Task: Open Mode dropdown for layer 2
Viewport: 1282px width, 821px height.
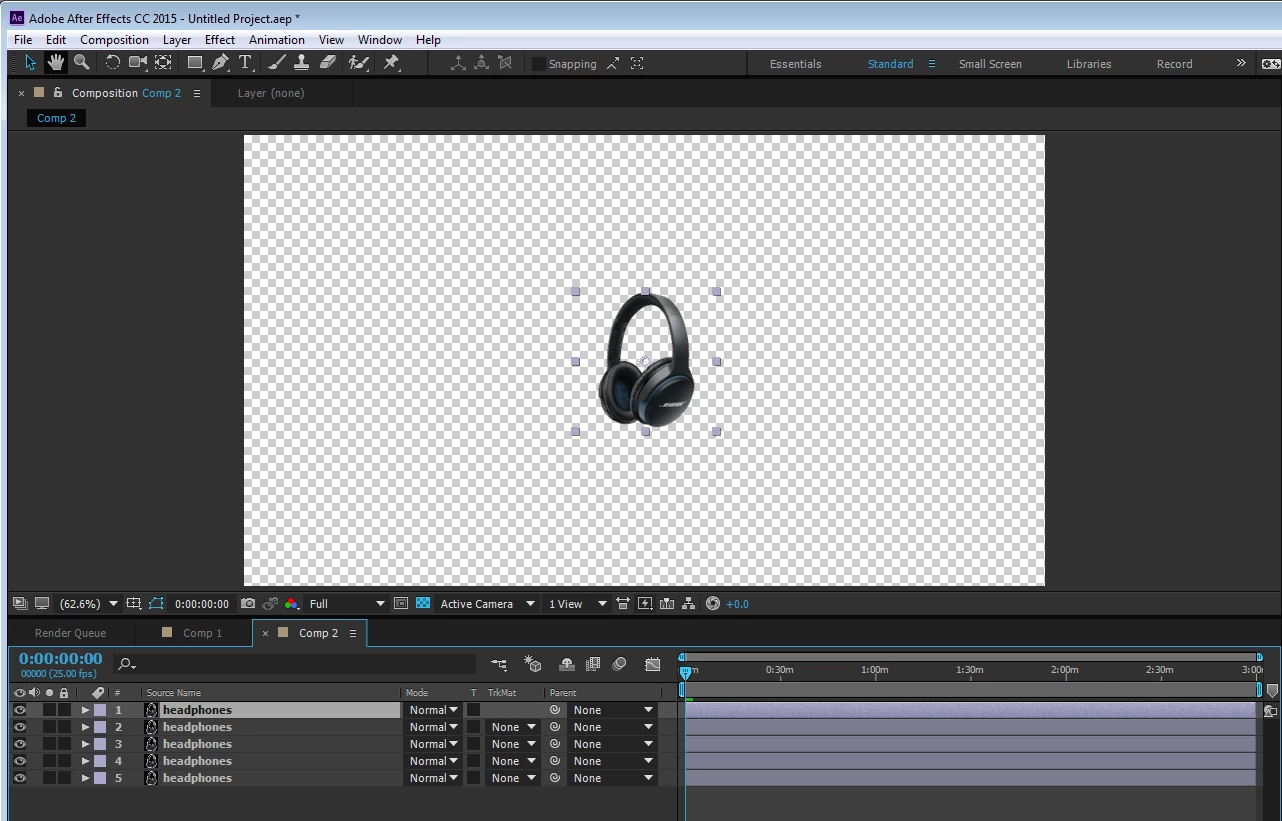Action: coord(433,727)
